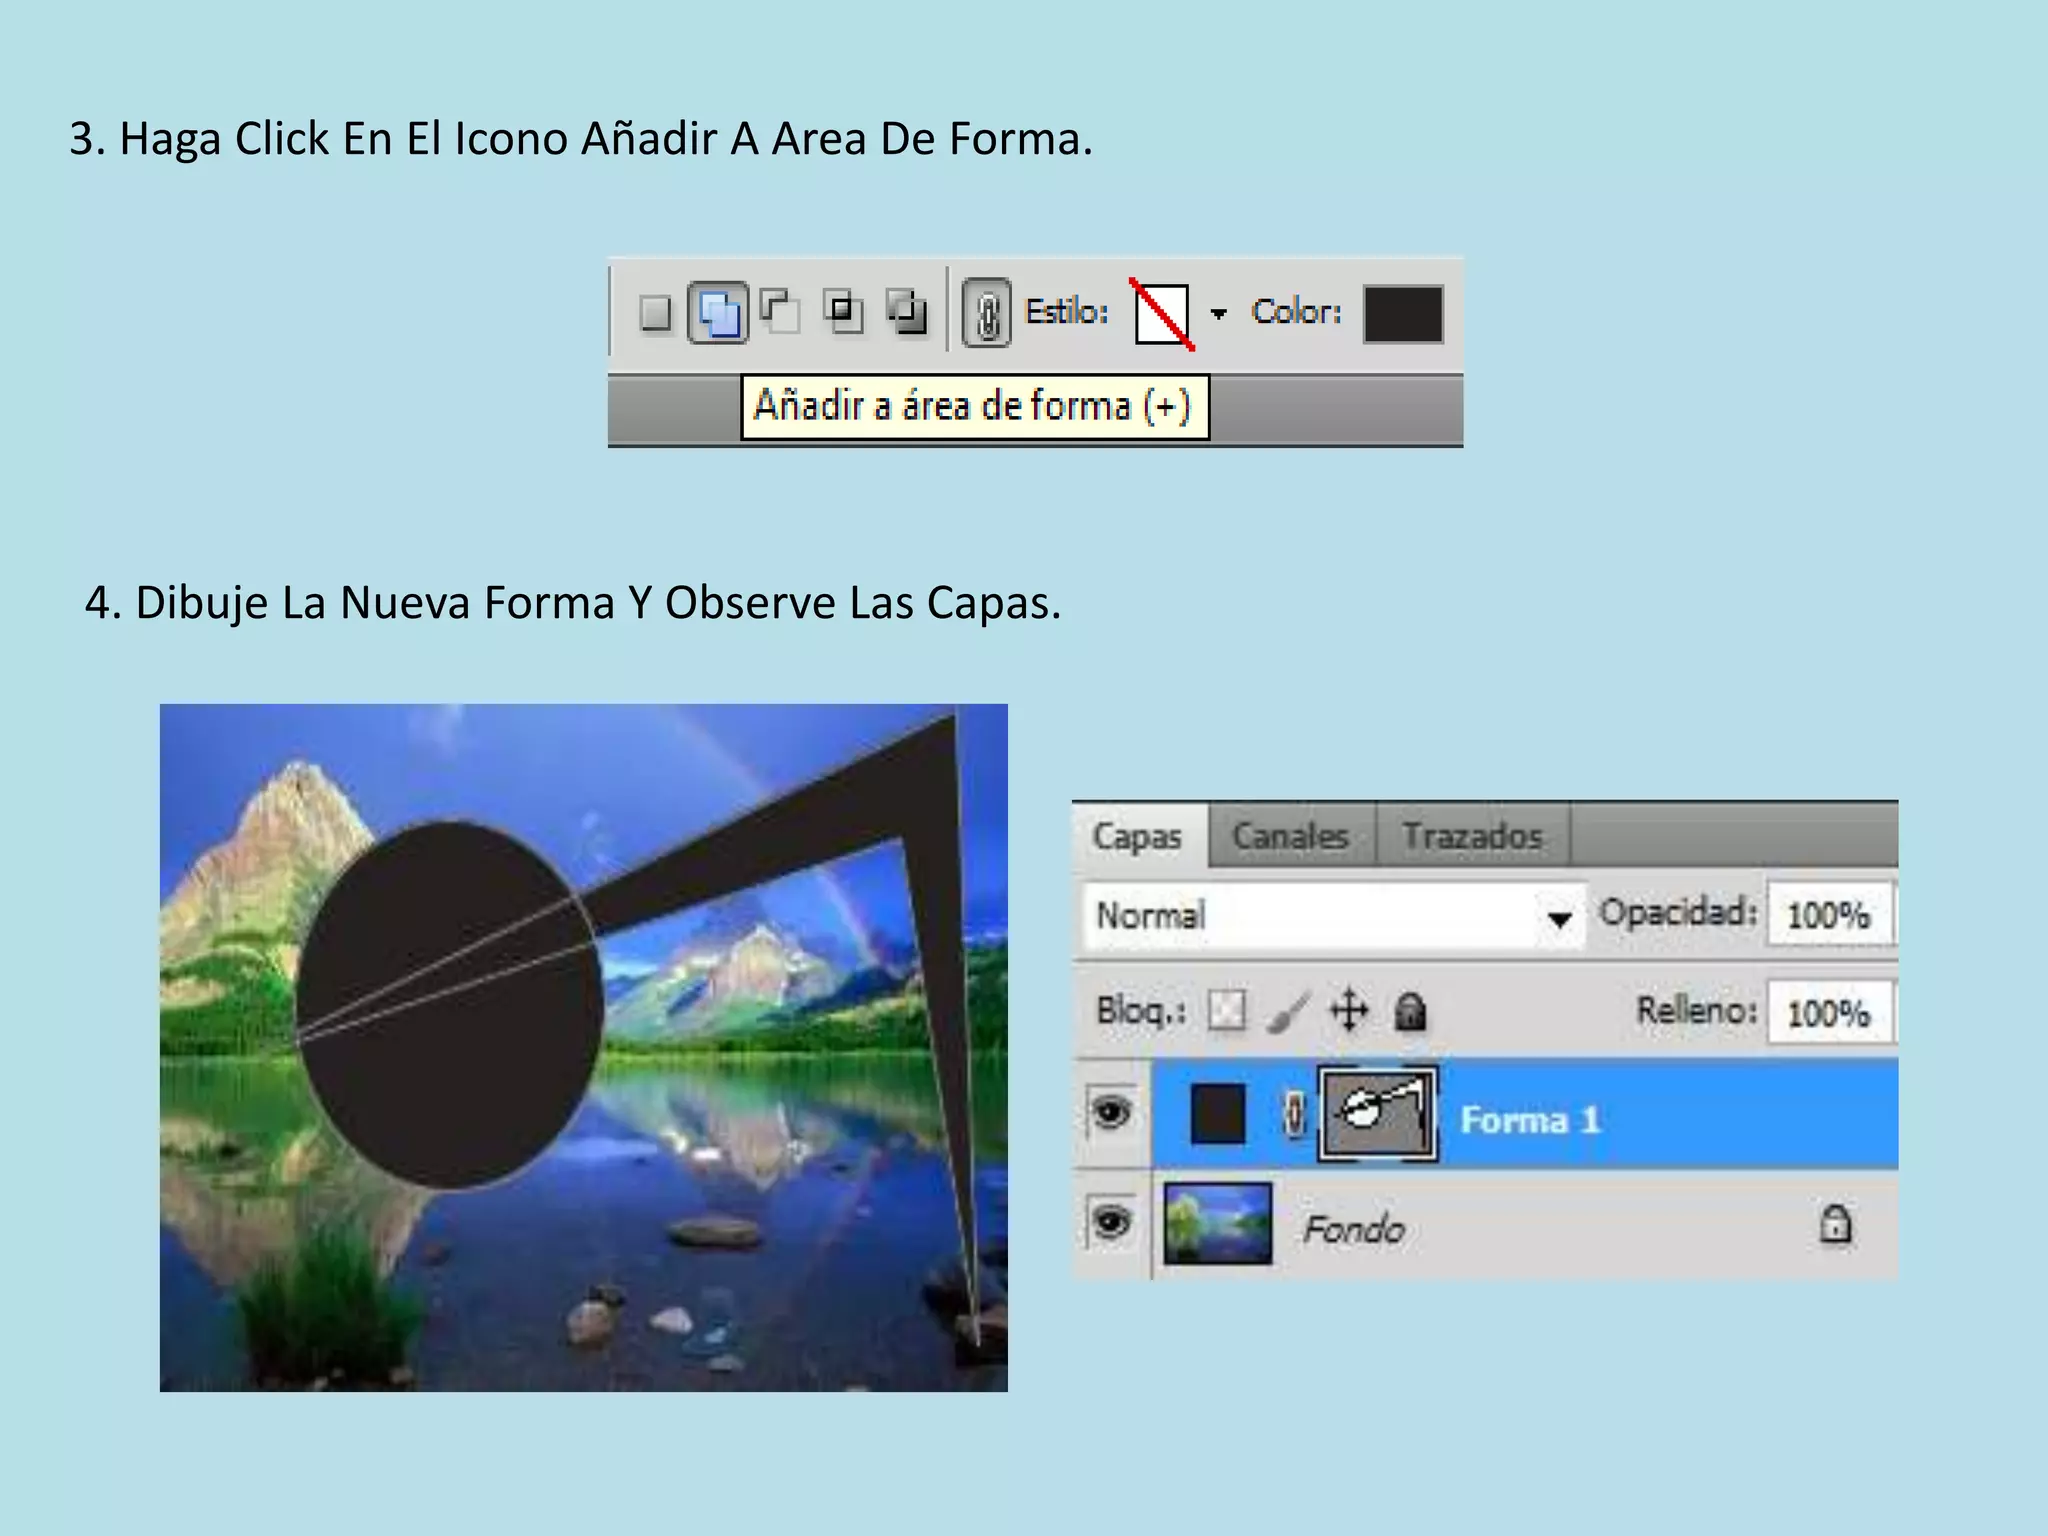The image size is (2048, 1536).
Task: Click the Opacidad 100% field
Action: point(1829,914)
